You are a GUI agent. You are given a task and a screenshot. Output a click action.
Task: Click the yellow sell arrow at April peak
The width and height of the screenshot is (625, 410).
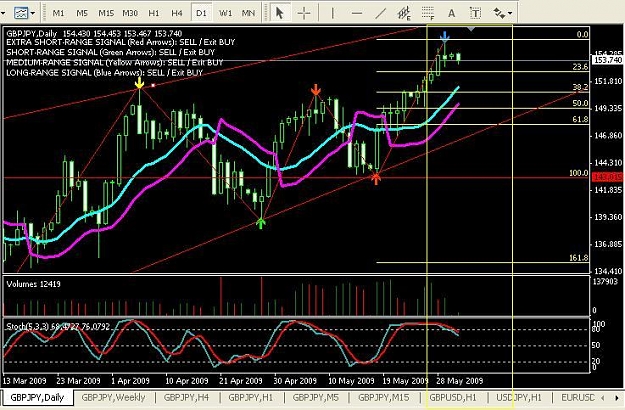pyautogui.click(x=139, y=83)
